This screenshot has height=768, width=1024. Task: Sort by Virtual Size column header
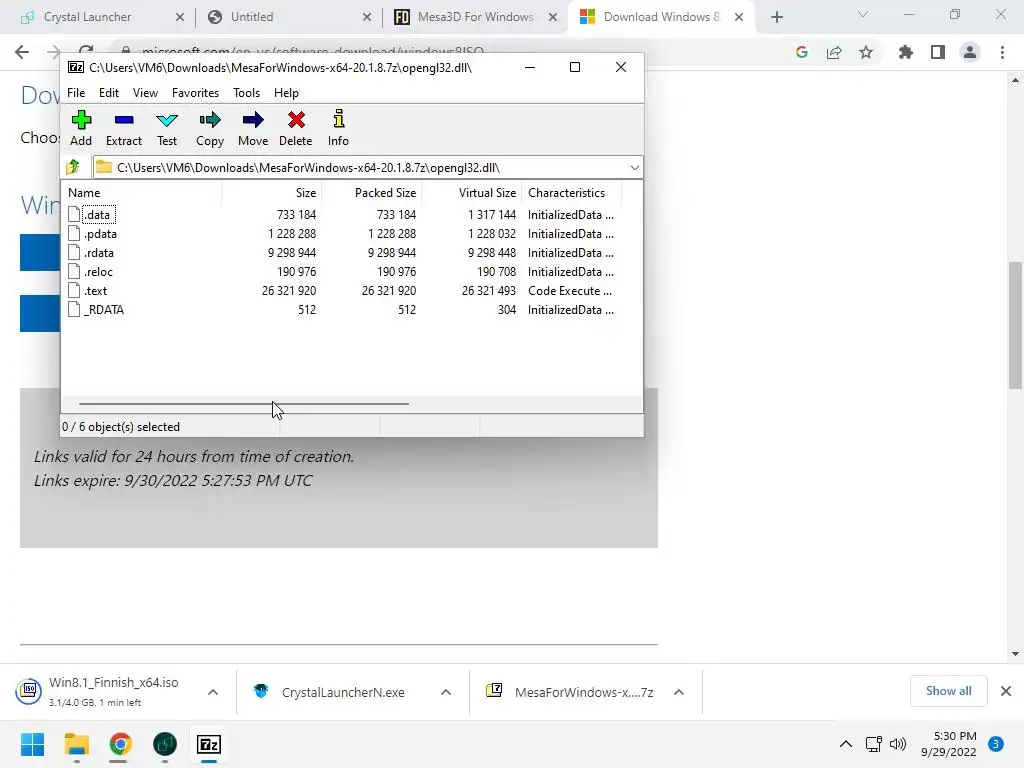(x=472, y=193)
